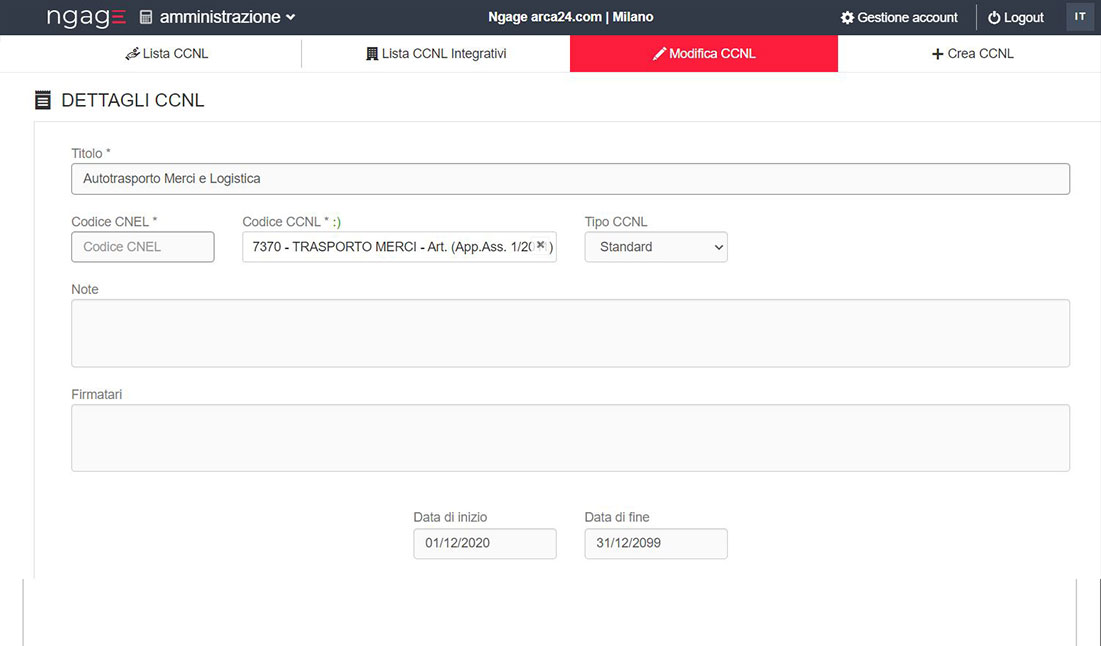Viewport: 1101px width, 646px height.
Task: Click the Codice CCNL label
Action: [x=291, y=222]
